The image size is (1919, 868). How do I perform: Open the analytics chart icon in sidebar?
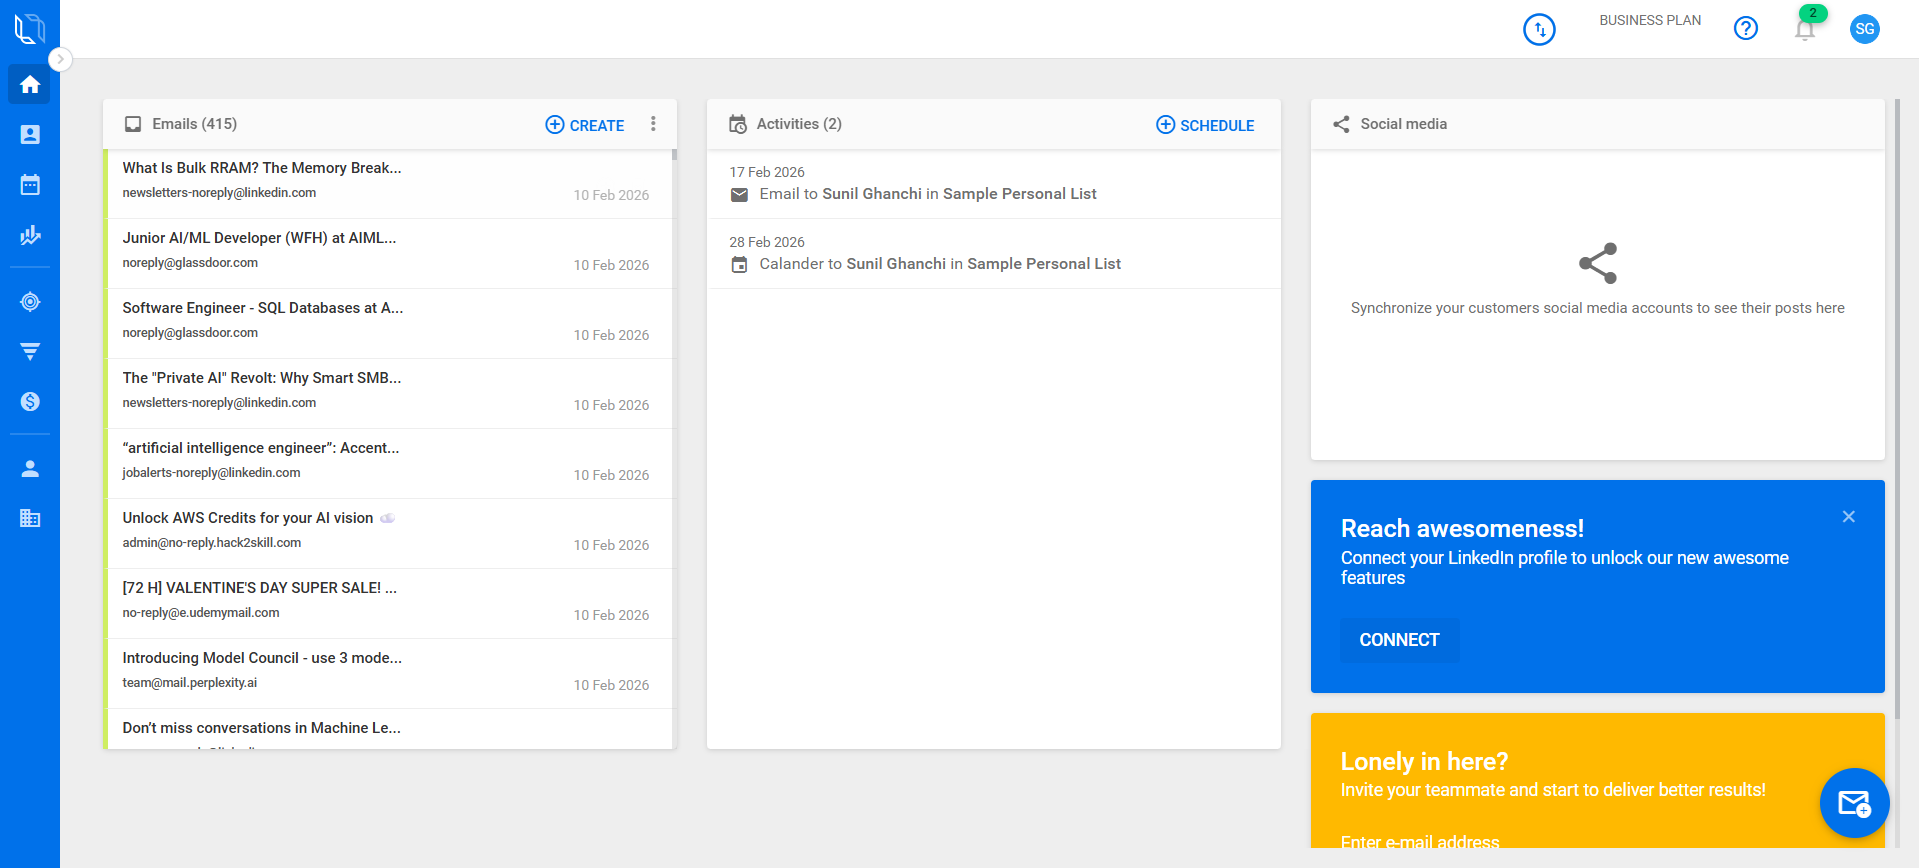[x=30, y=235]
